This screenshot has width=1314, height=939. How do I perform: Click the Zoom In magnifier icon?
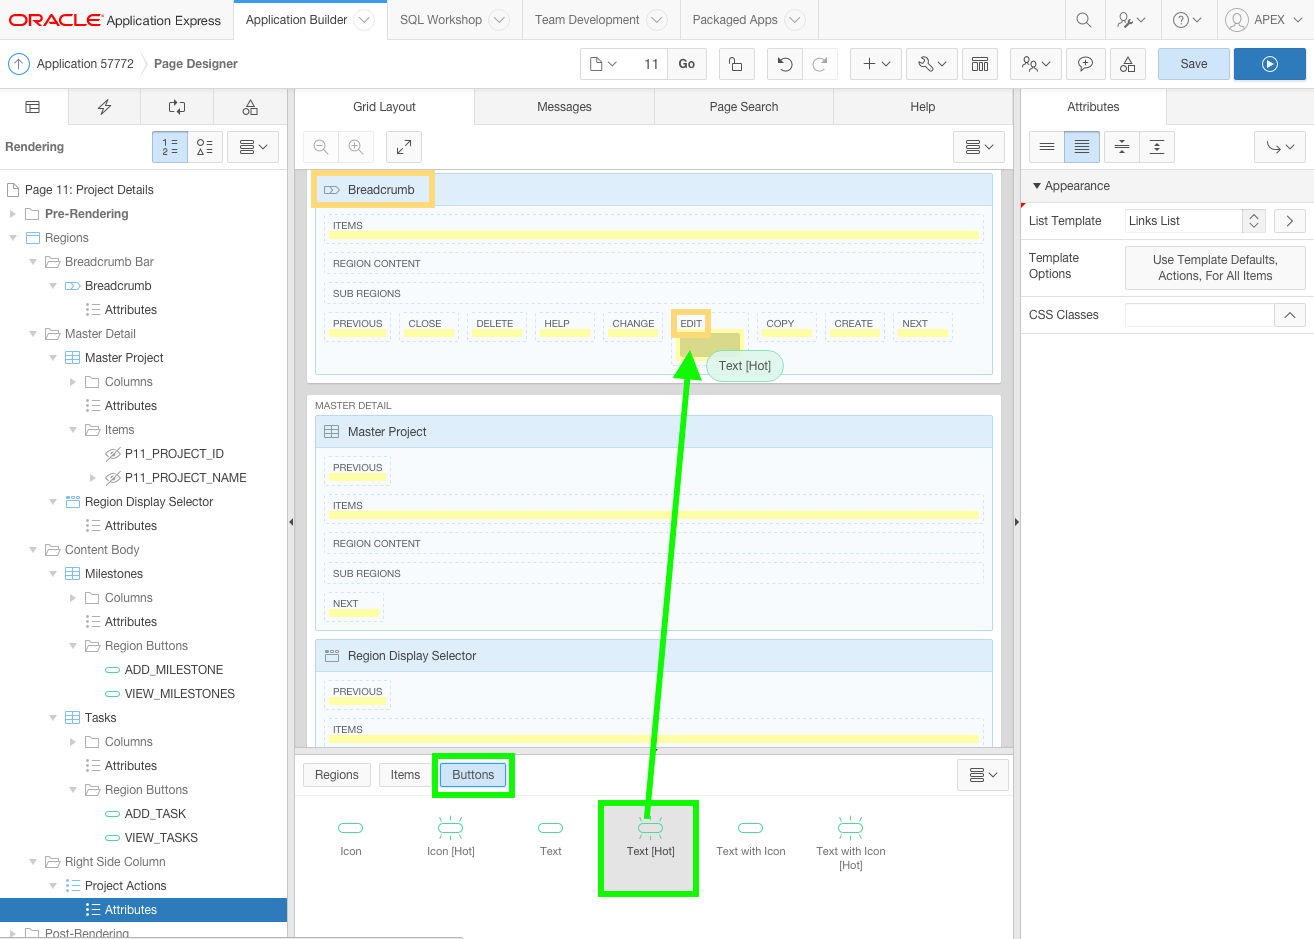[x=356, y=147]
